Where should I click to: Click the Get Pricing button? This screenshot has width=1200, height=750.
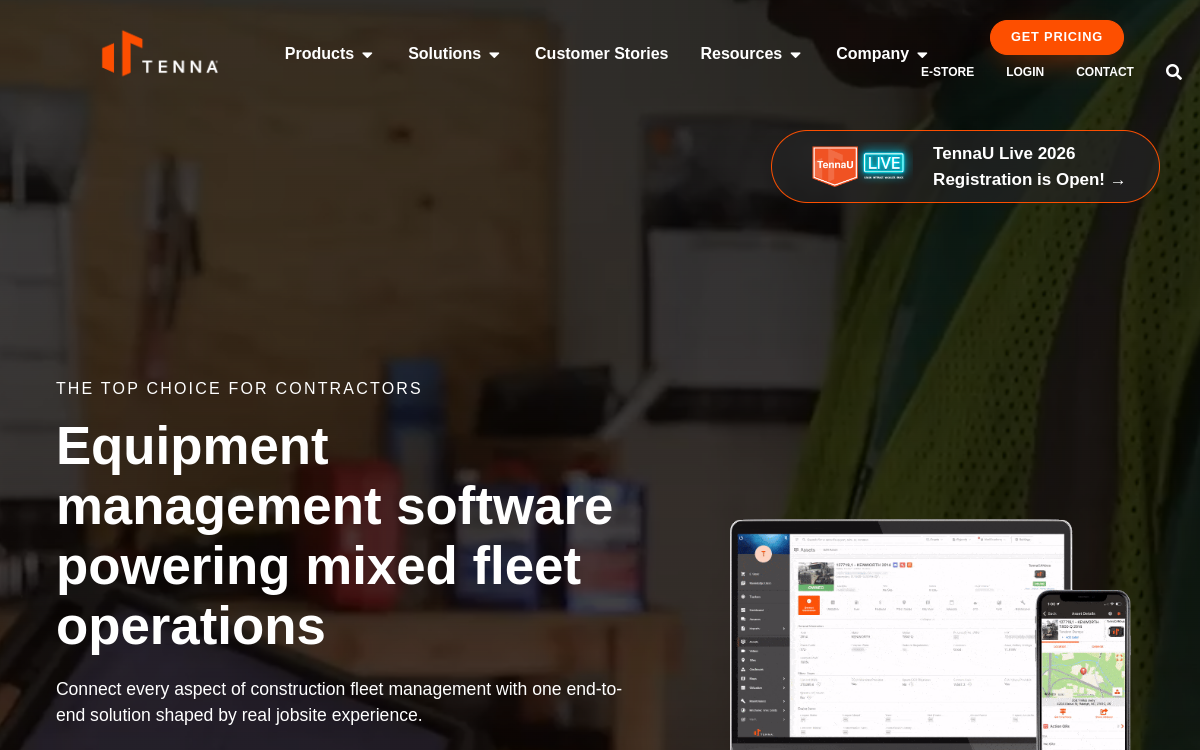click(1057, 37)
